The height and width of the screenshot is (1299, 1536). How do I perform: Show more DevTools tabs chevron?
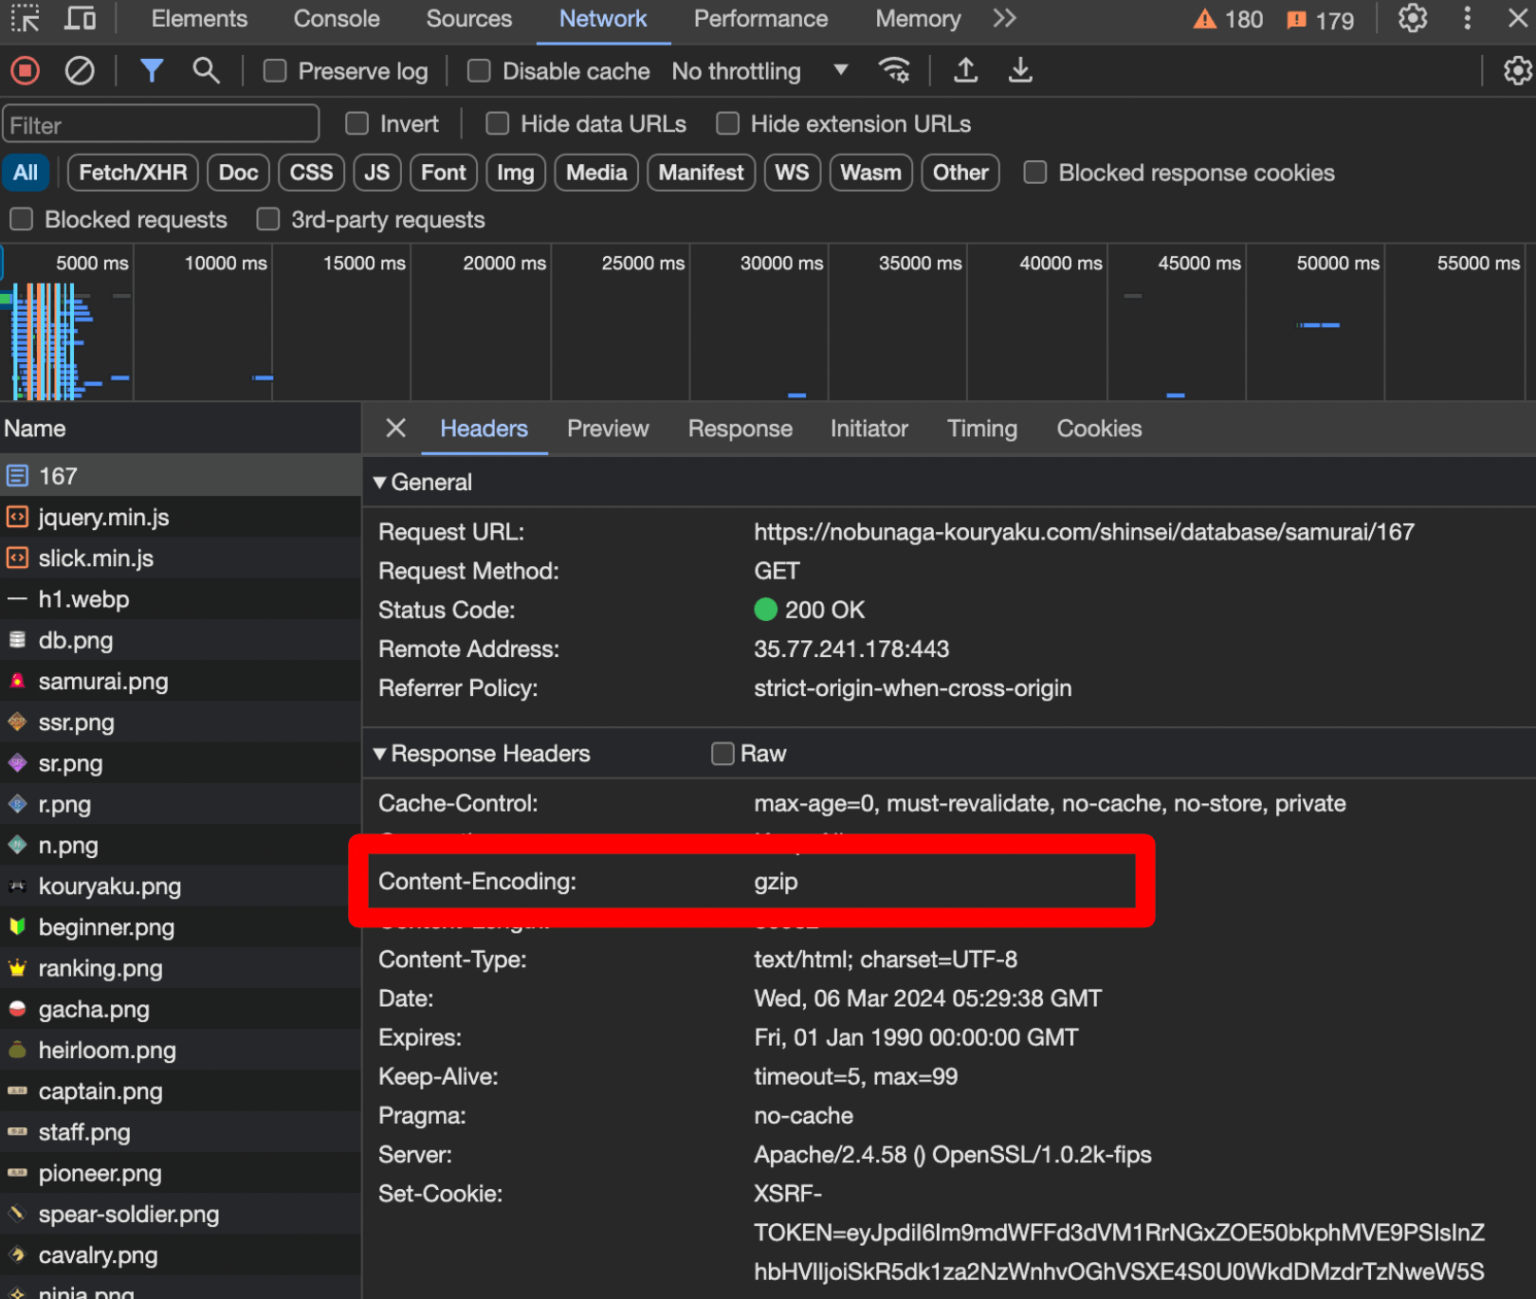coord(1004,18)
